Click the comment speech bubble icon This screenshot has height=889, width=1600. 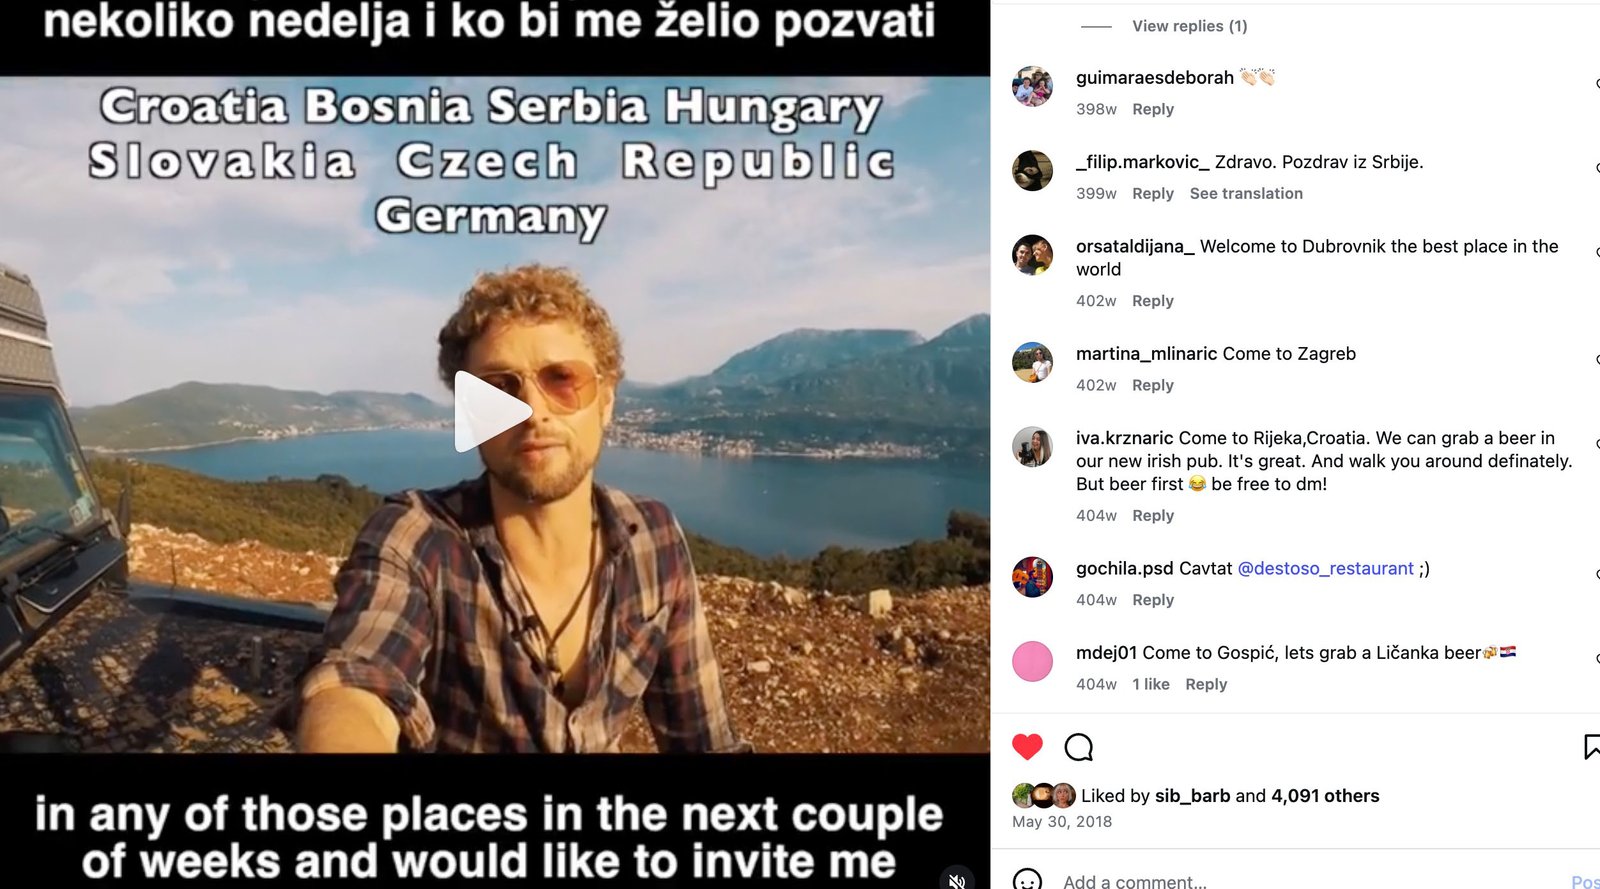click(x=1079, y=747)
